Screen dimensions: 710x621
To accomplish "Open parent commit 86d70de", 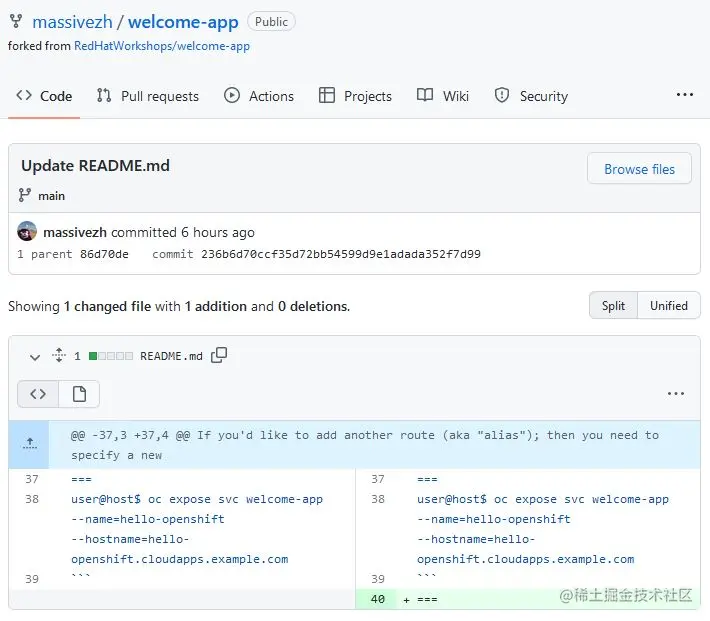I will click(104, 254).
